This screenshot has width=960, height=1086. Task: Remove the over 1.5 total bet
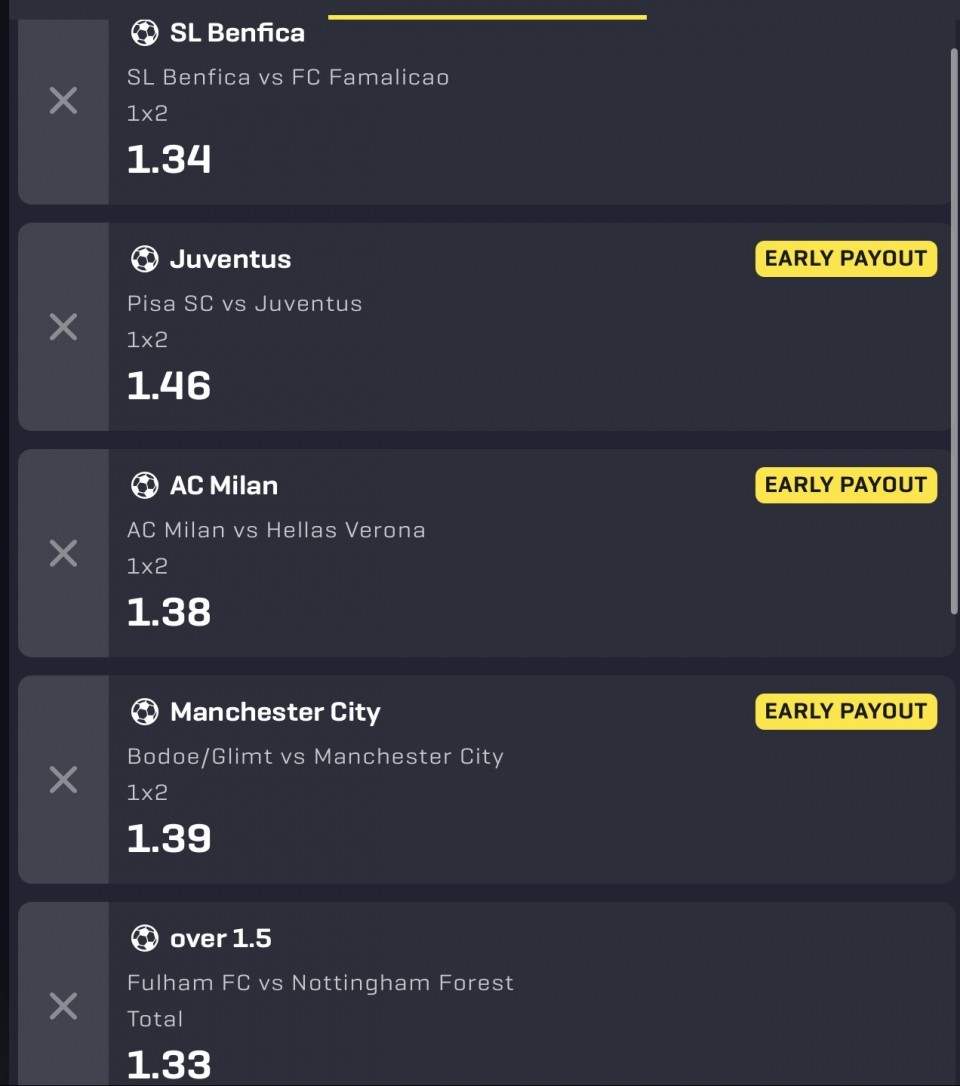tap(63, 1005)
